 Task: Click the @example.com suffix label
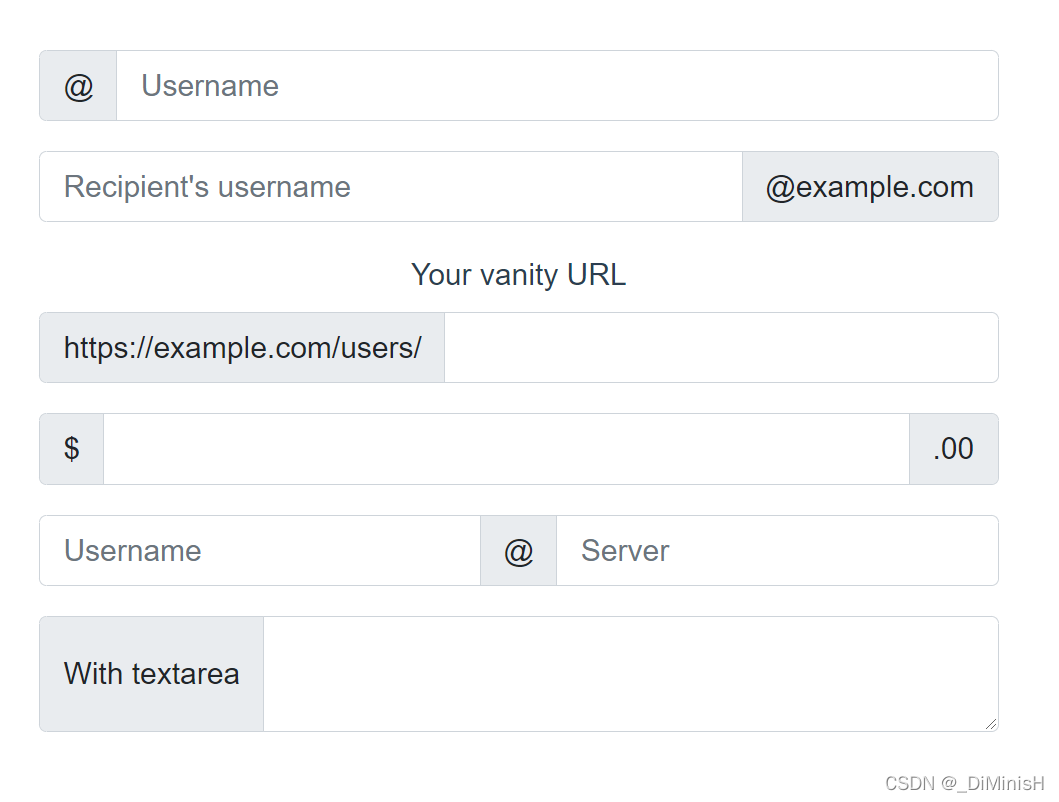tap(869, 187)
